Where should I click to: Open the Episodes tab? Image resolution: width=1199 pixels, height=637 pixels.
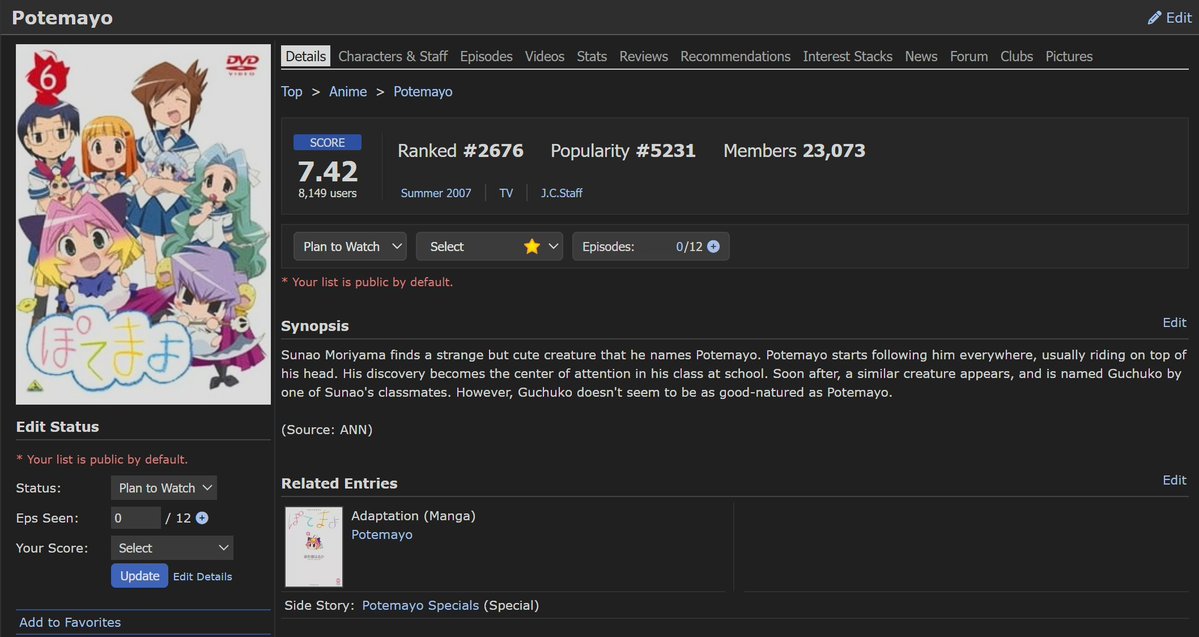tap(486, 56)
